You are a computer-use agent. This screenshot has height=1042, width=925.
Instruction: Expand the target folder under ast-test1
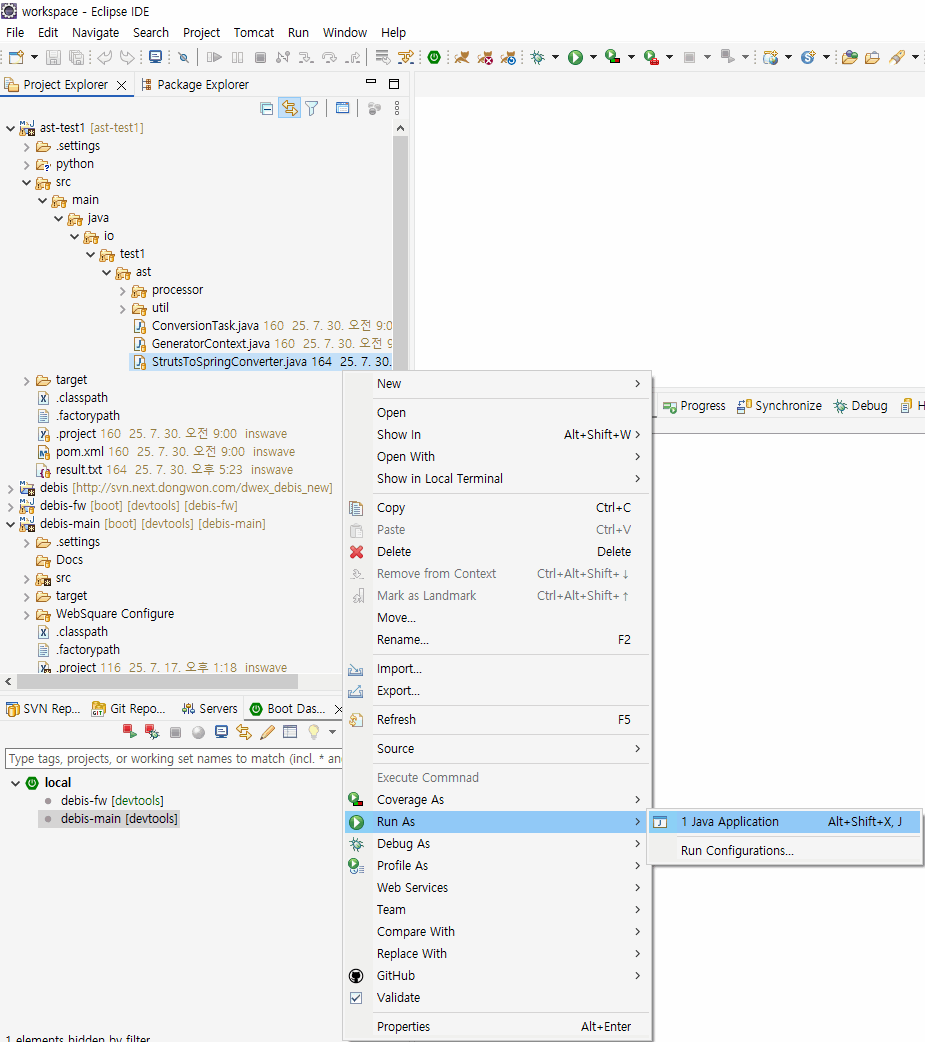tap(27, 381)
